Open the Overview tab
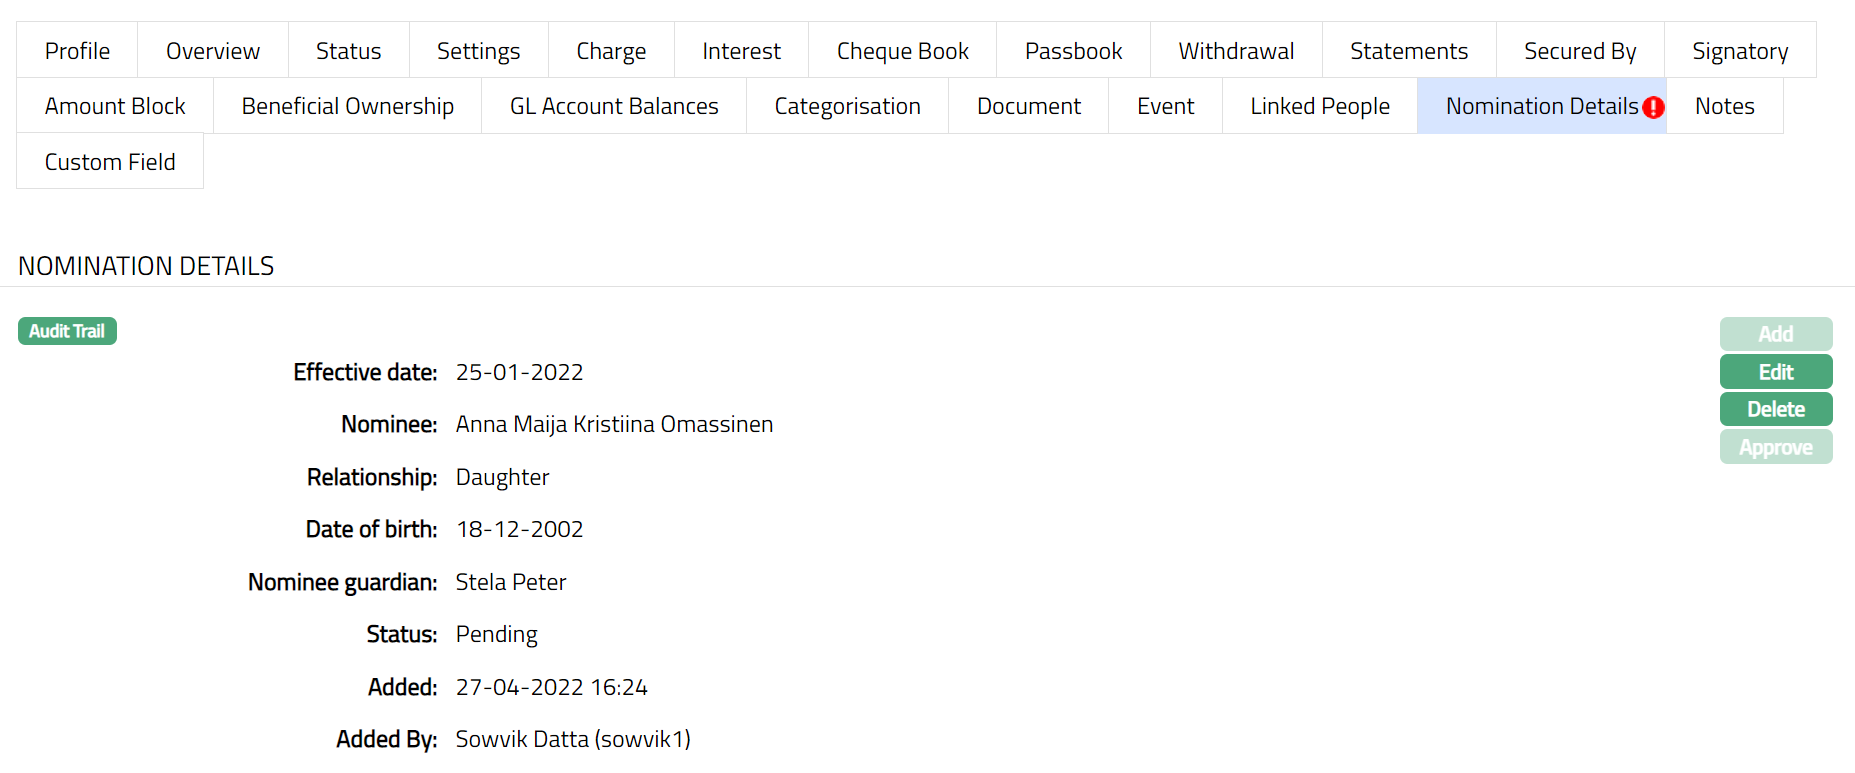Screen dimensions: 1855x773 [x=212, y=51]
